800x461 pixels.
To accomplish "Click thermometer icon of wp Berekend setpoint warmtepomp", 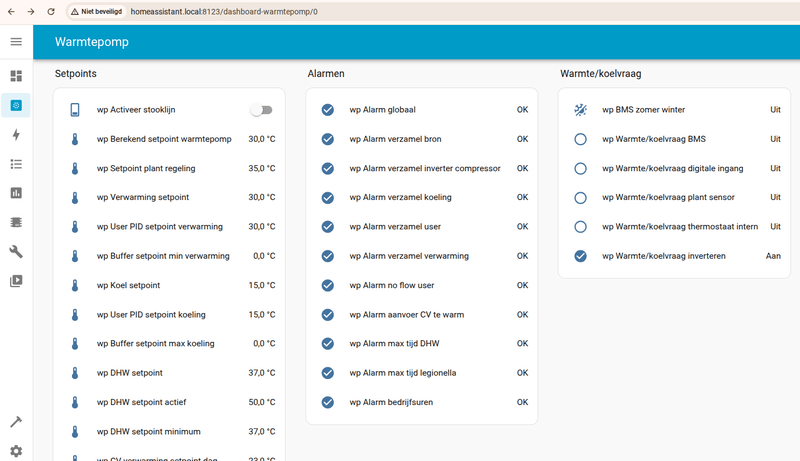I will [x=75, y=139].
